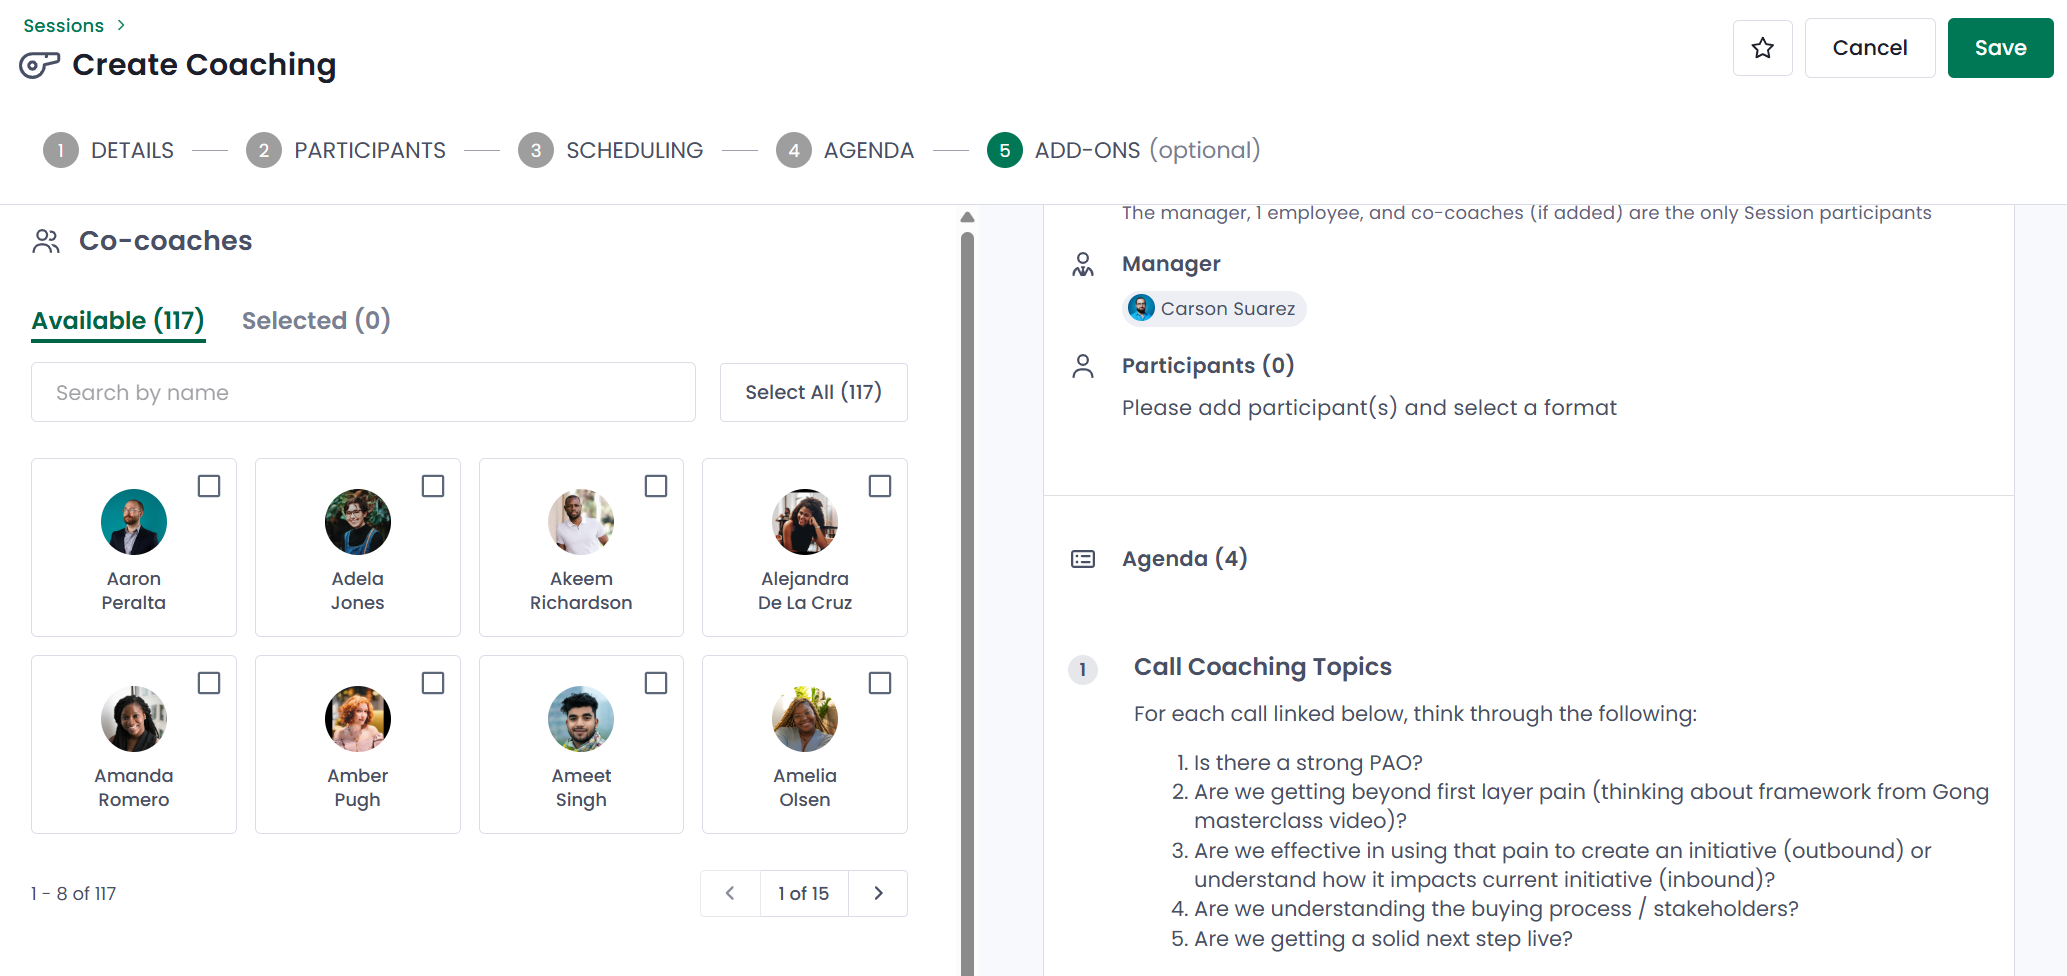Screen dimensions: 2067x976
Task: Open the ADD-ONS (optional) step
Action: tap(1147, 150)
